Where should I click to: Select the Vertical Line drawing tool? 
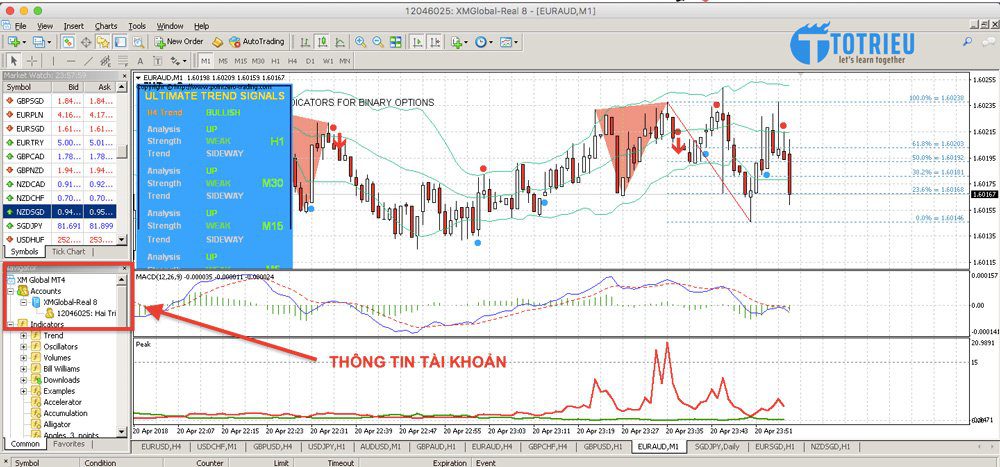click(x=54, y=61)
